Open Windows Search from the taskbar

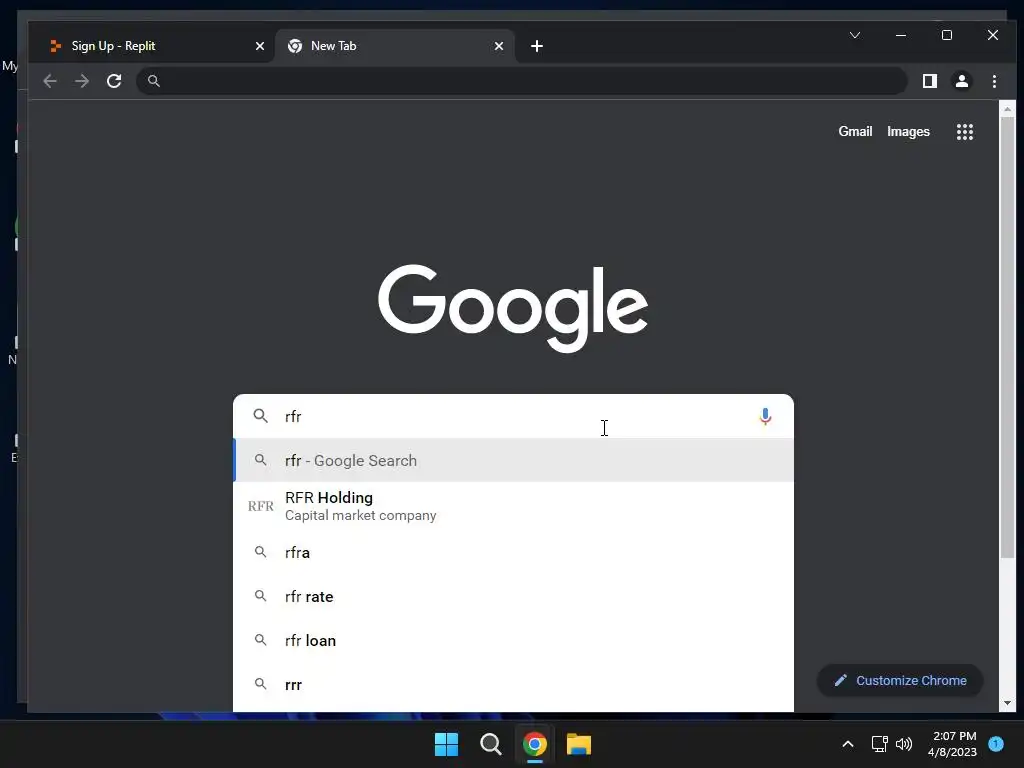point(490,744)
